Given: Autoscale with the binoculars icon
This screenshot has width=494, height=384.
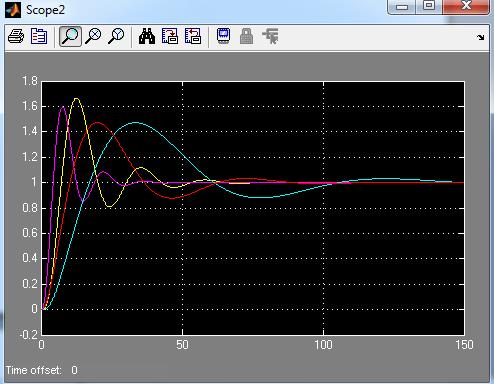Looking at the screenshot, I should [147, 36].
